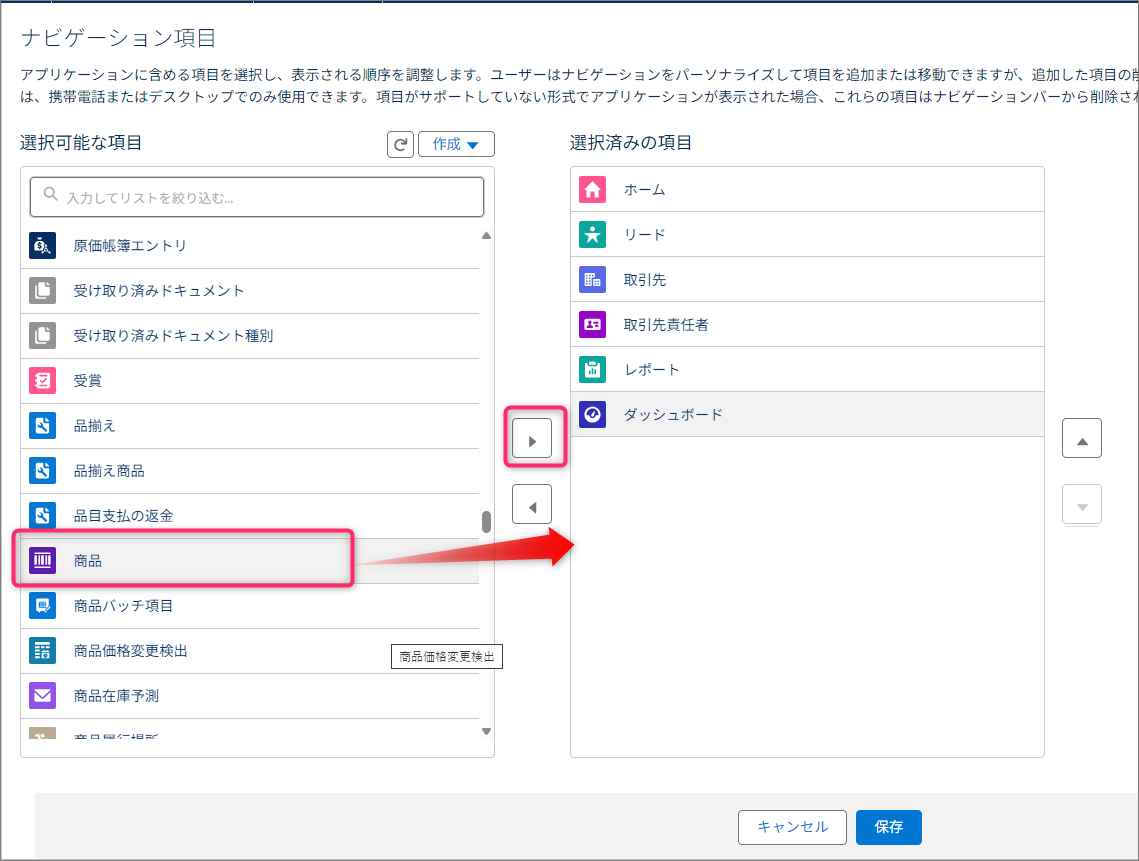Screen dimensions: 1139x861
Task: Click the レポート report clipboard icon
Action: pos(592,370)
